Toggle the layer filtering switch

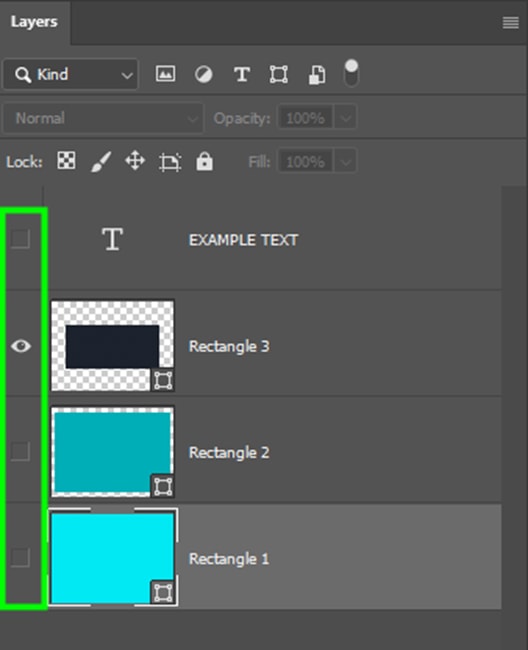tap(351, 73)
